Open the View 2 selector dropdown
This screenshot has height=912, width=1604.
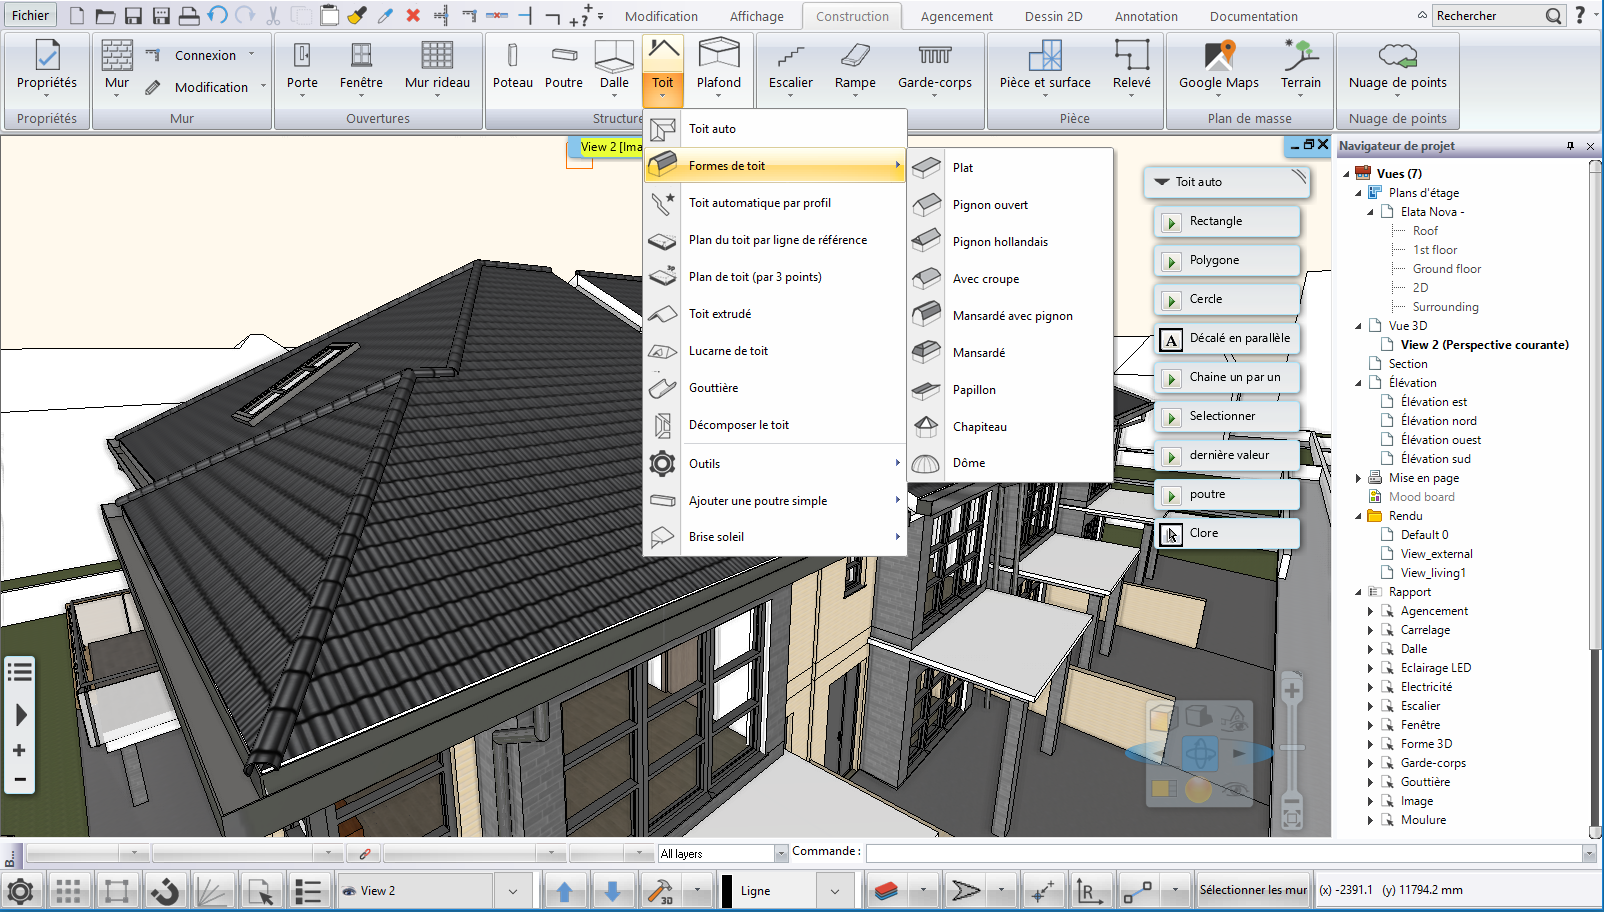tap(513, 890)
